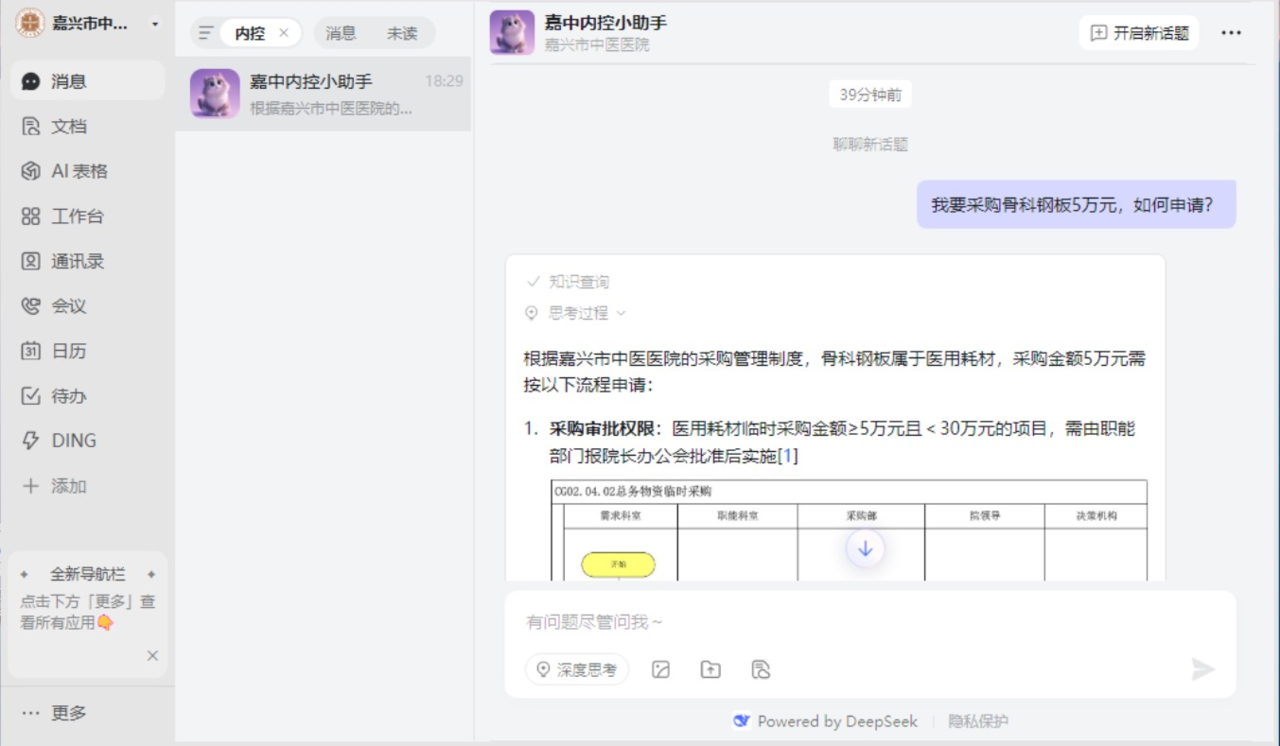The width and height of the screenshot is (1280, 746).
Task: Open the 文档 (Docs) sidebar item
Action: coord(68,126)
